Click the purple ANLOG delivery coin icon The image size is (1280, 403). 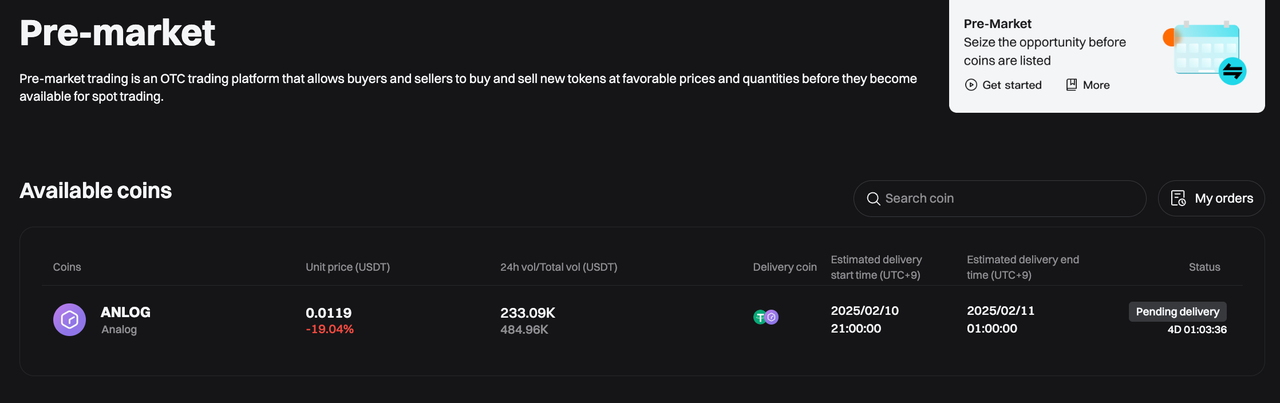772,317
